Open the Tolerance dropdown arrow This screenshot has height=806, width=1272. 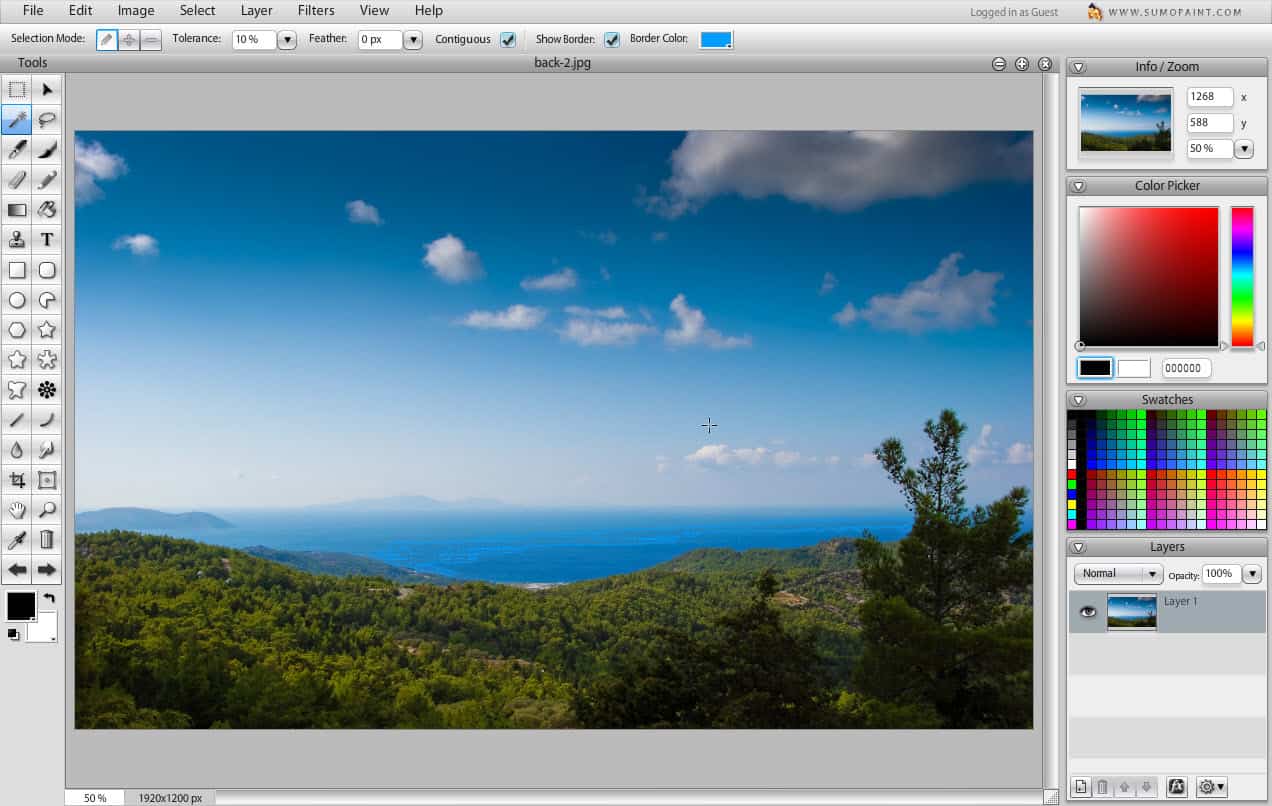pos(287,40)
